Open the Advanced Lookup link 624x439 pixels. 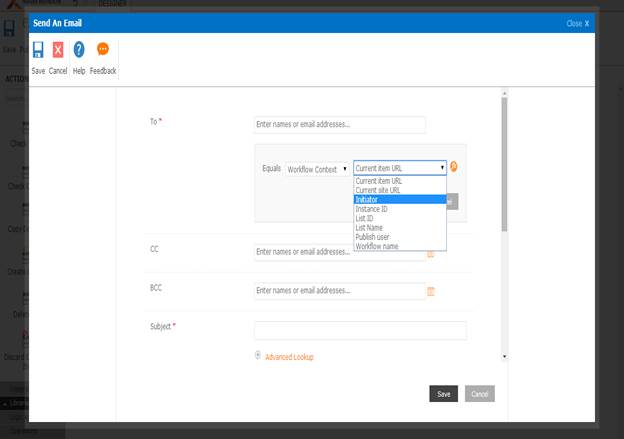pyautogui.click(x=289, y=357)
